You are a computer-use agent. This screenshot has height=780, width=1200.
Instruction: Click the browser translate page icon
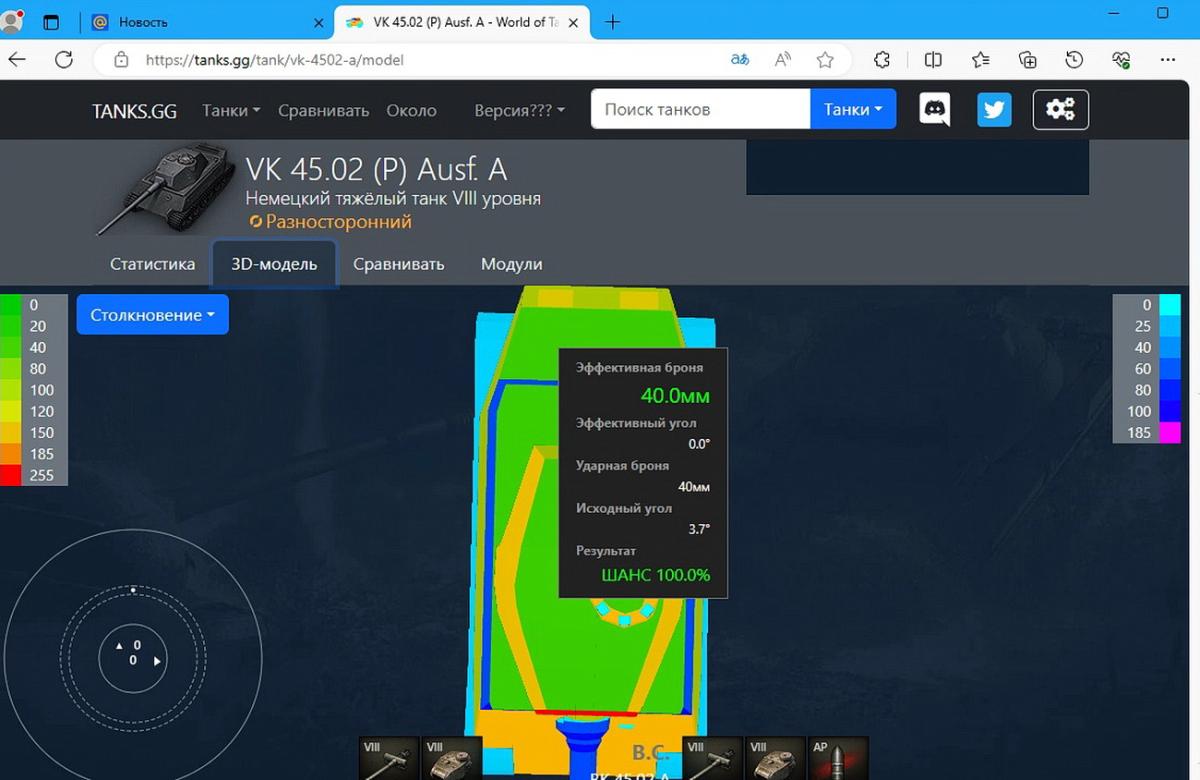(740, 60)
